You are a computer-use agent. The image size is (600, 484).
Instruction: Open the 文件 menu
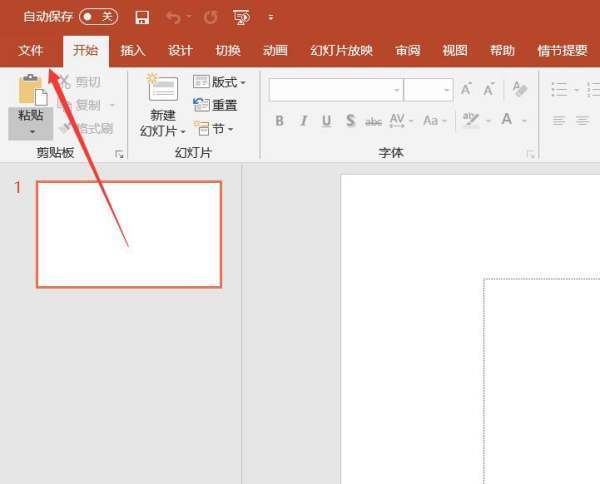coord(31,51)
